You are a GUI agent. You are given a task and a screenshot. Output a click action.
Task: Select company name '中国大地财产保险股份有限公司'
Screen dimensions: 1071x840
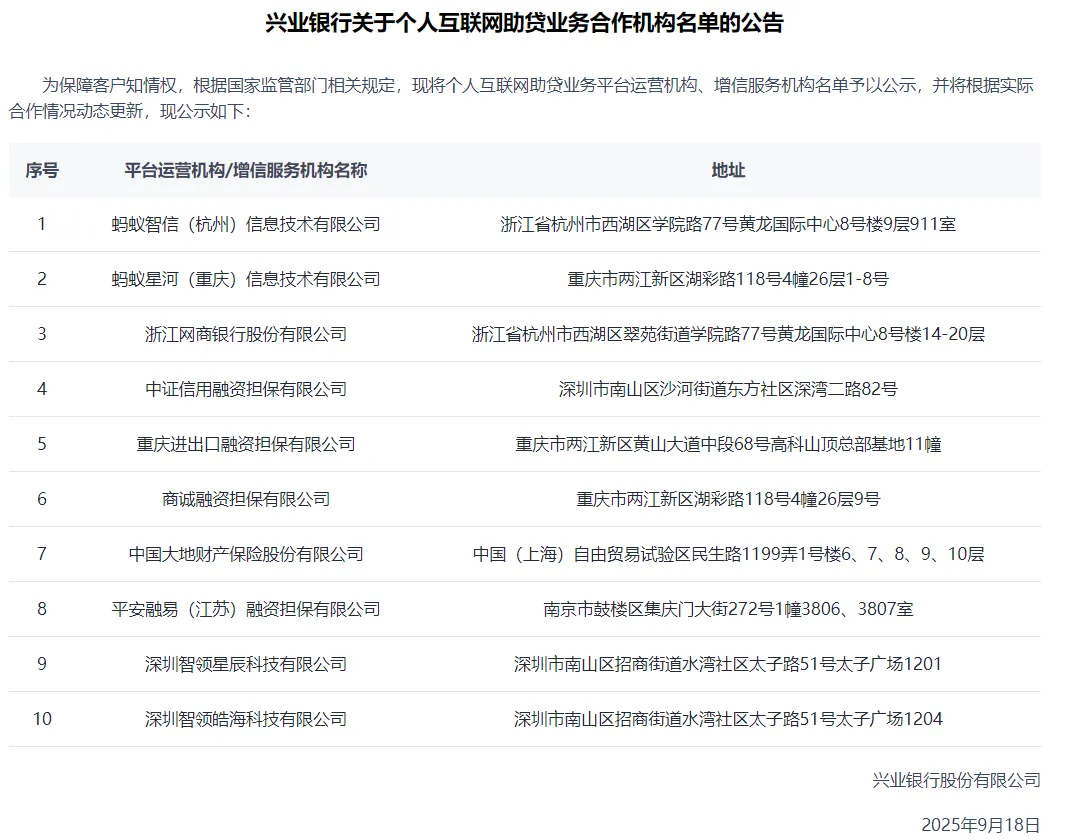pyautogui.click(x=246, y=554)
